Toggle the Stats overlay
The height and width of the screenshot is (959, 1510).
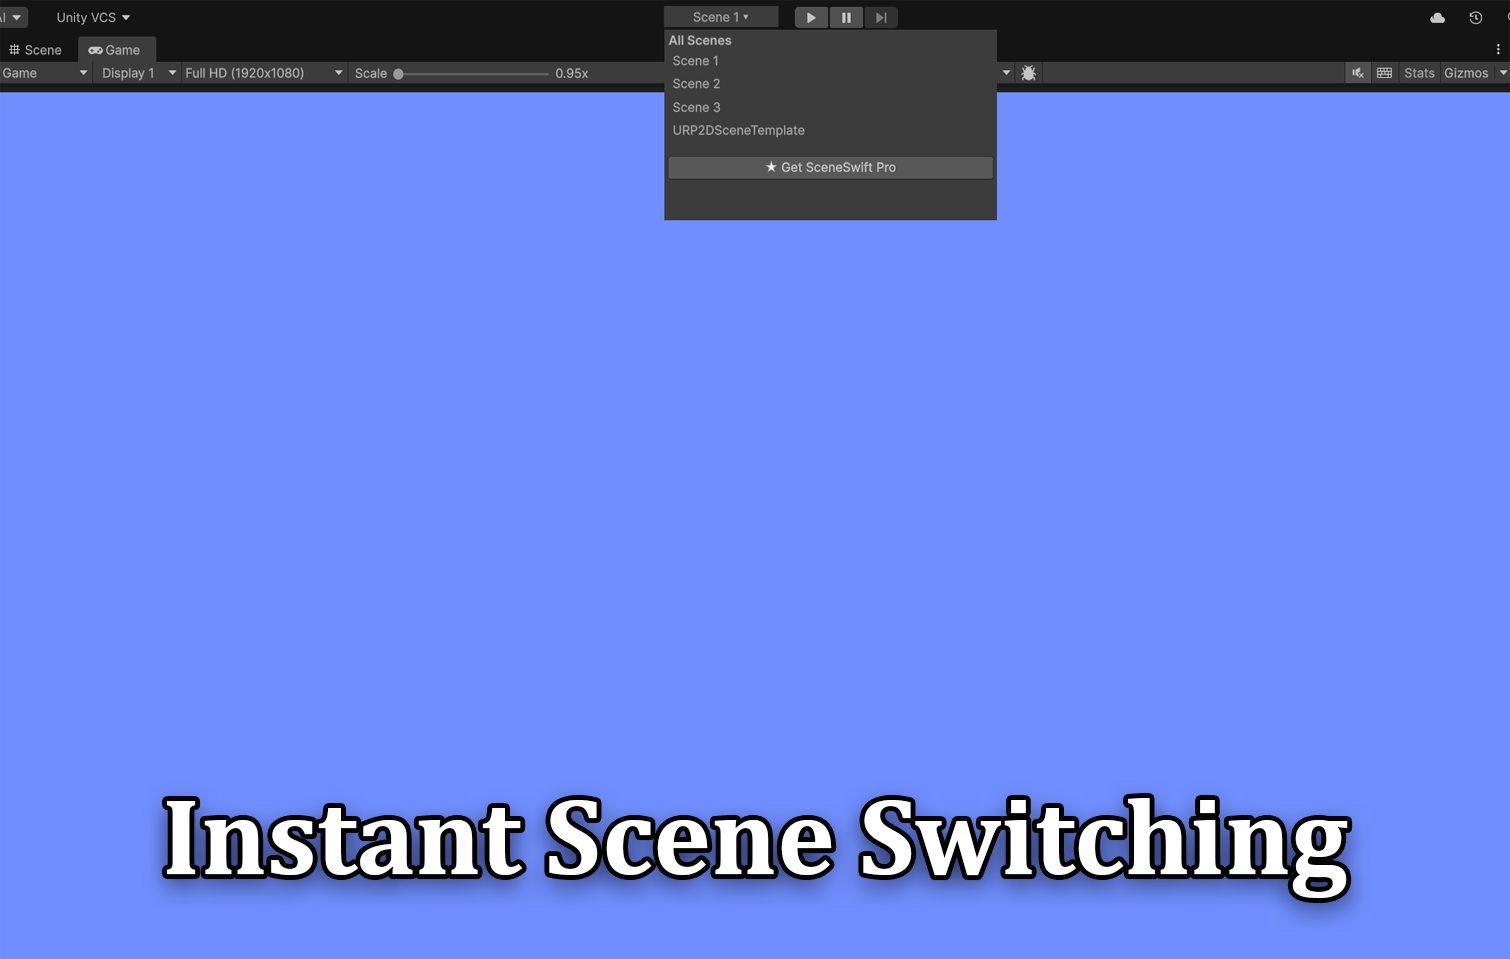pos(1419,73)
